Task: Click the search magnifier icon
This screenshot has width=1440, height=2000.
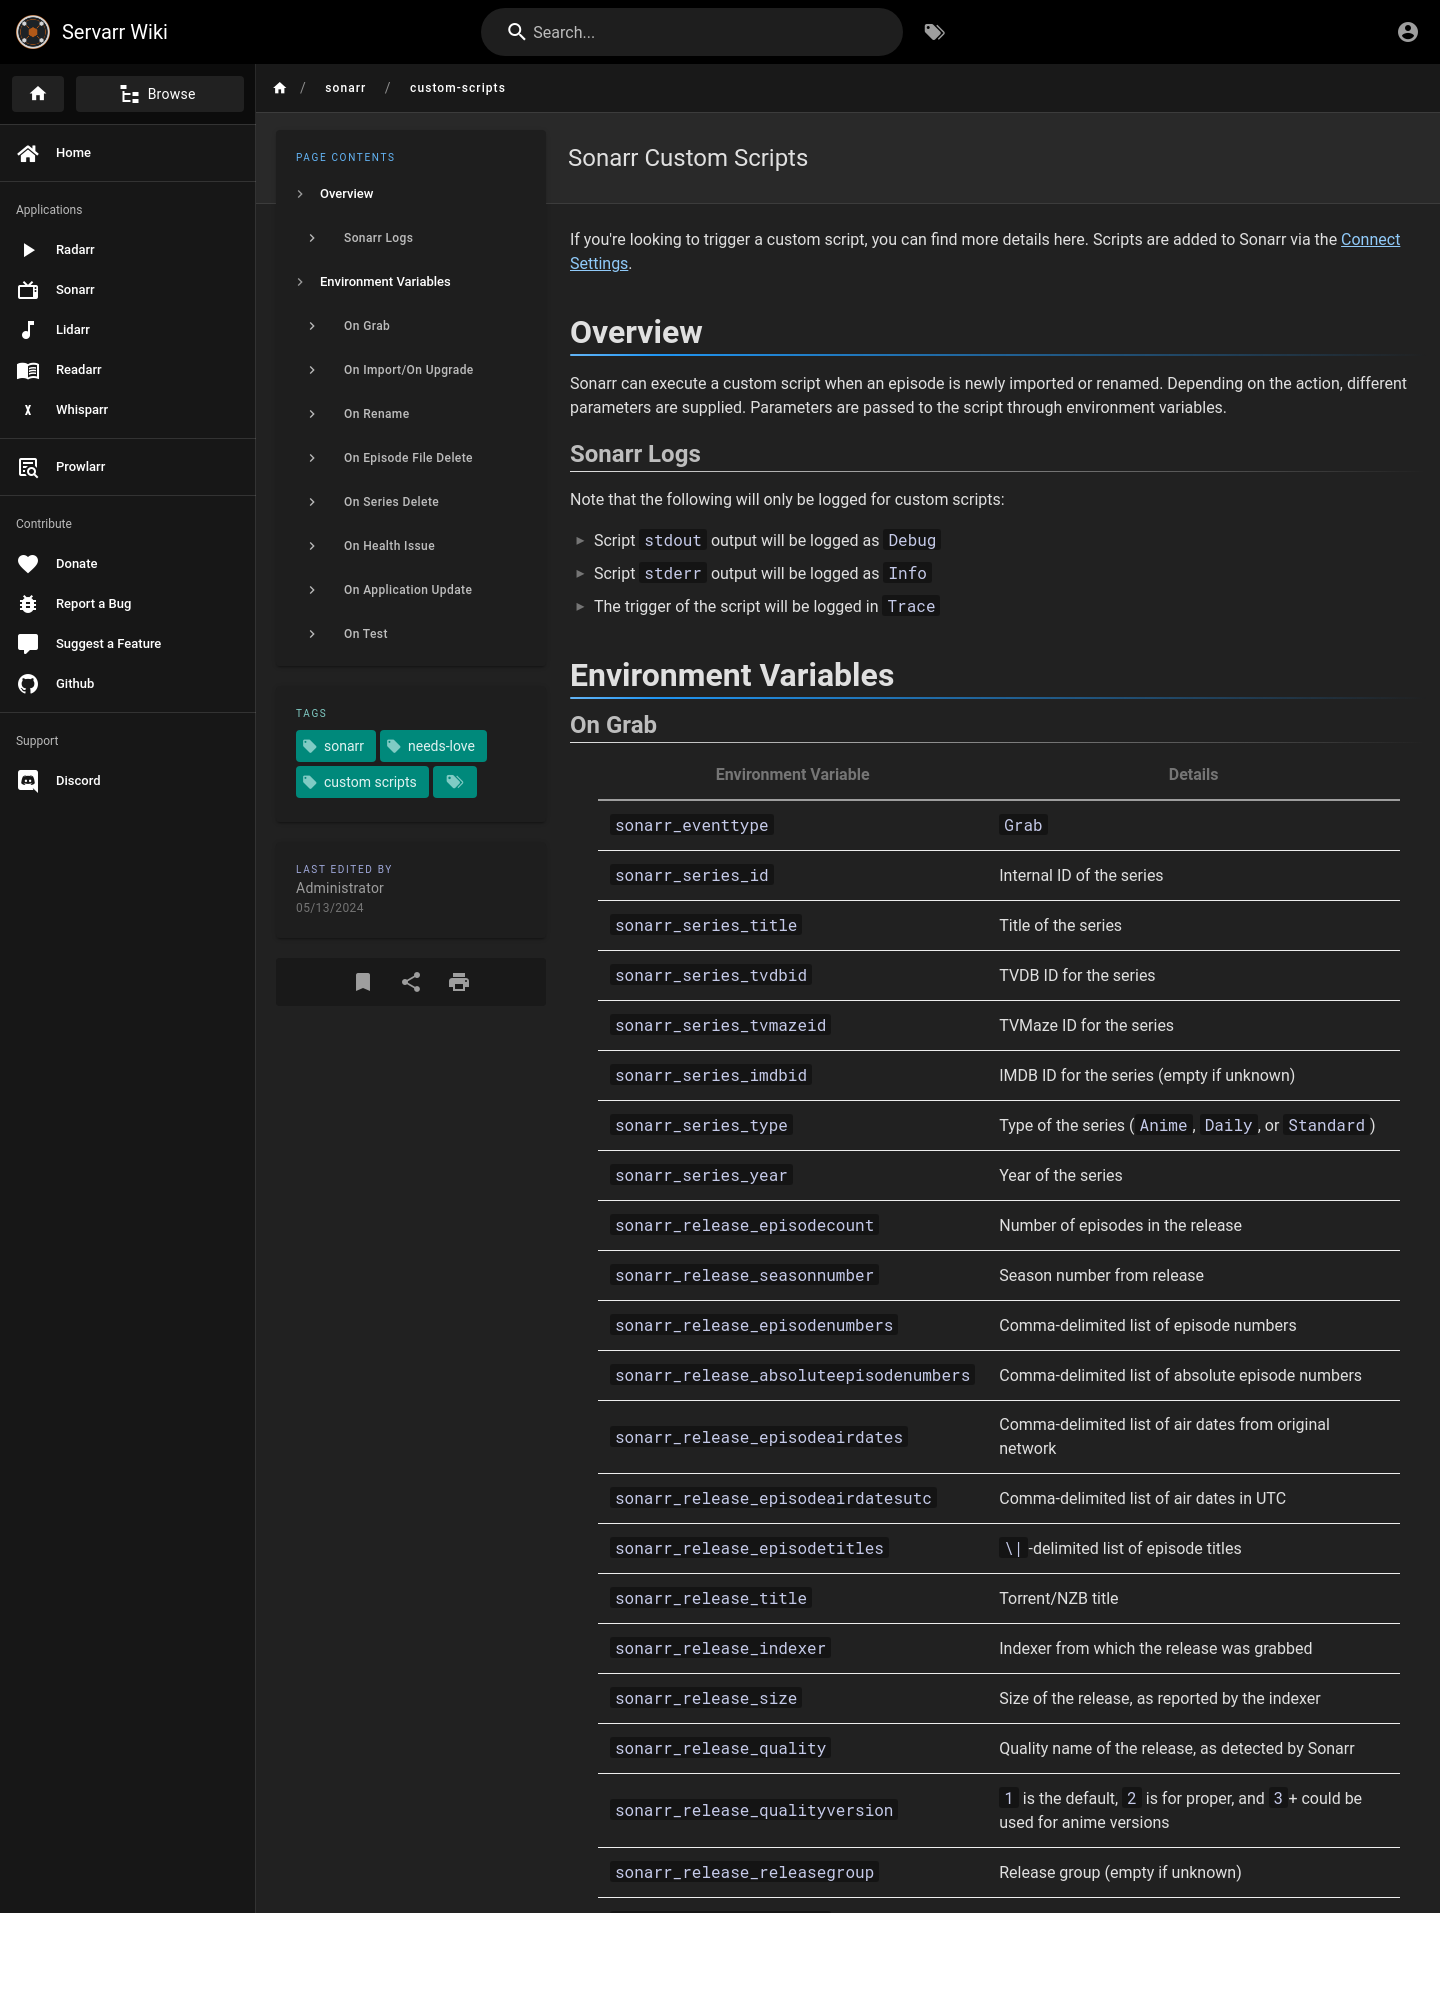Action: (517, 32)
